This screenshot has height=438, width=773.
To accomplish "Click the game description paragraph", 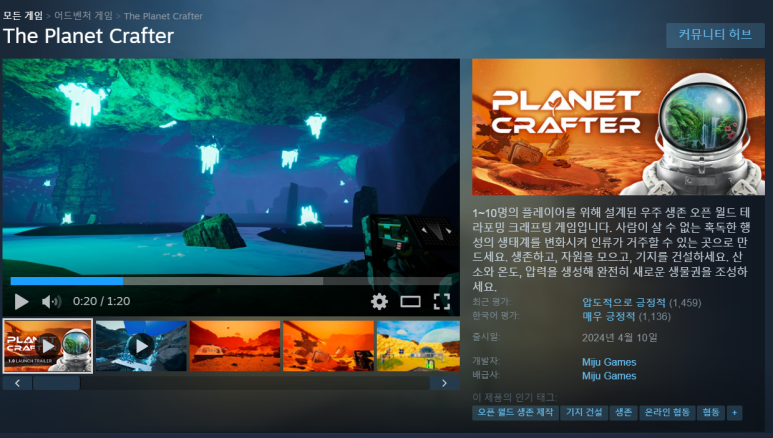I will (x=611, y=249).
